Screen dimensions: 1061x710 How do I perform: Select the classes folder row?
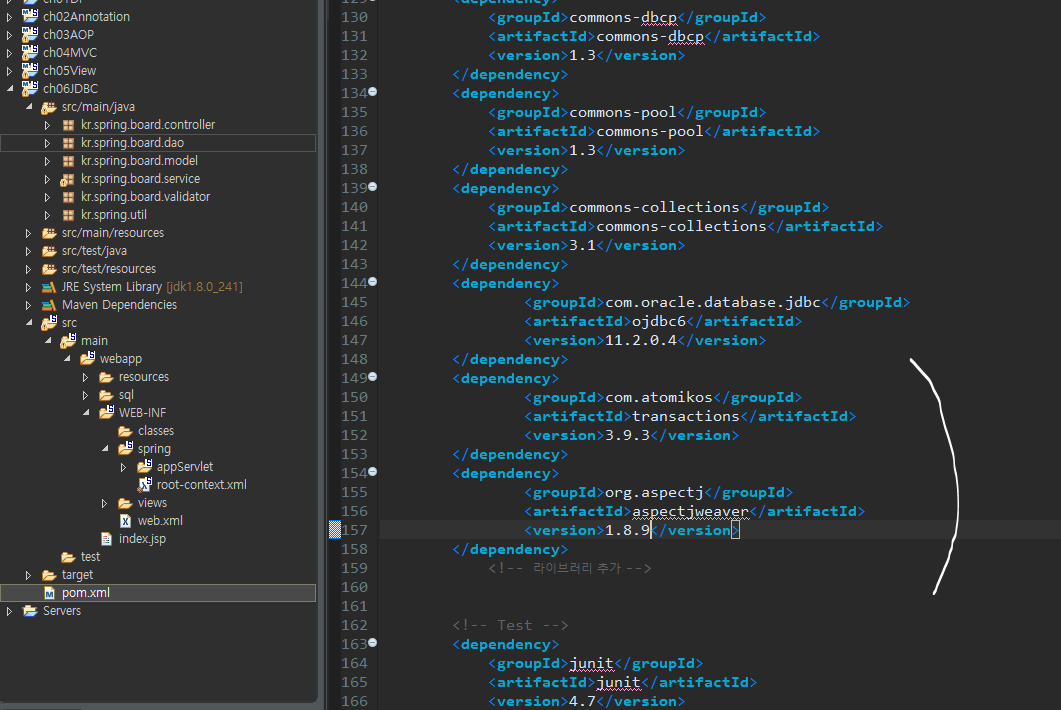(156, 430)
